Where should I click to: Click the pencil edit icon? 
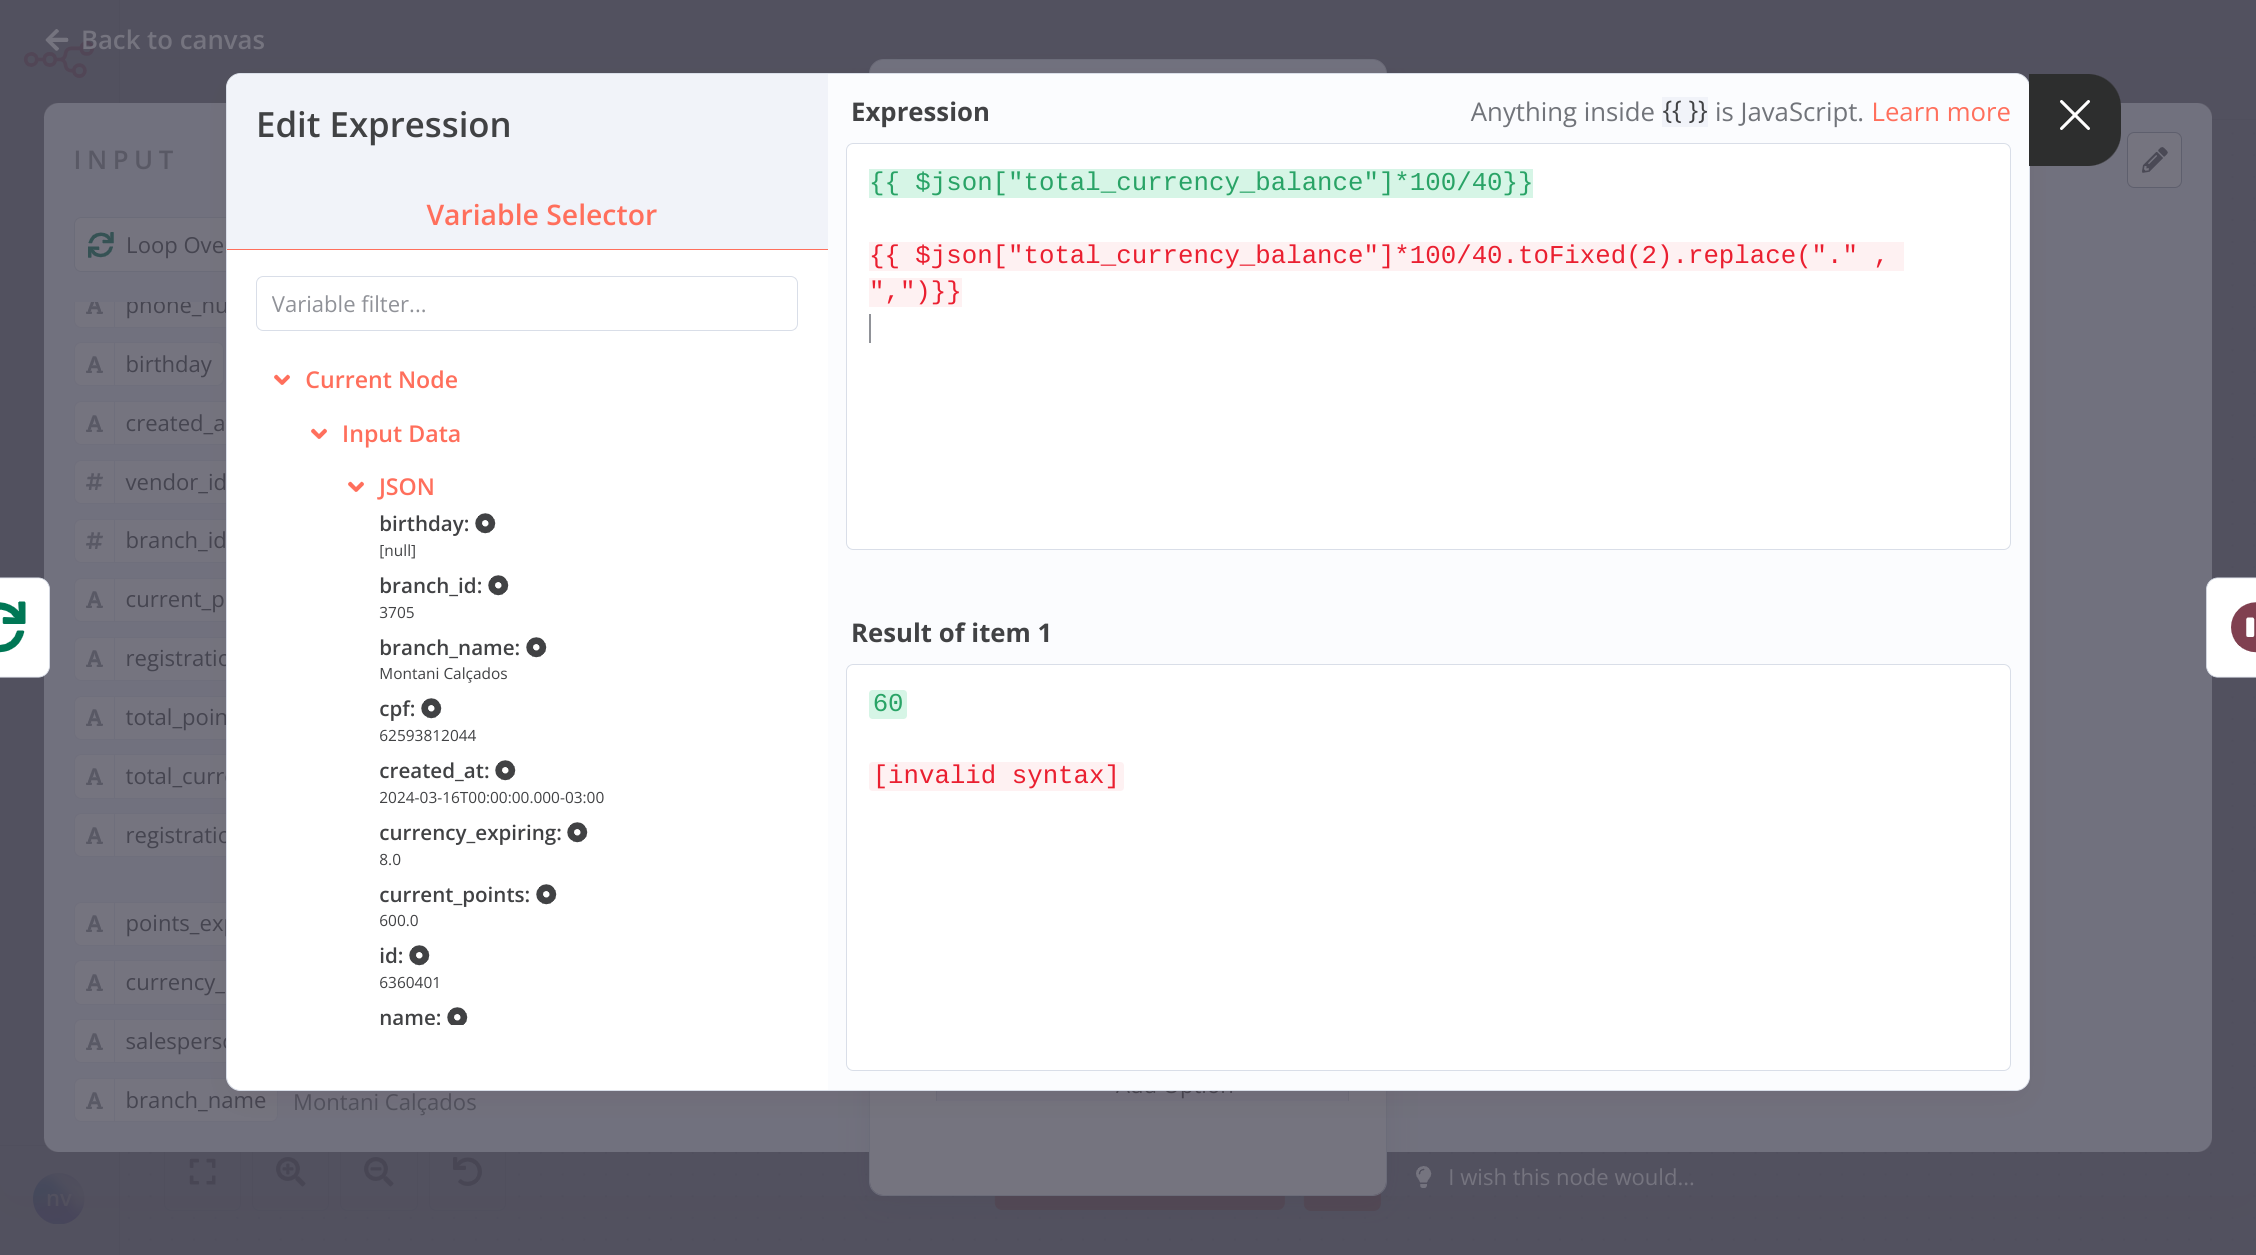pos(2154,160)
